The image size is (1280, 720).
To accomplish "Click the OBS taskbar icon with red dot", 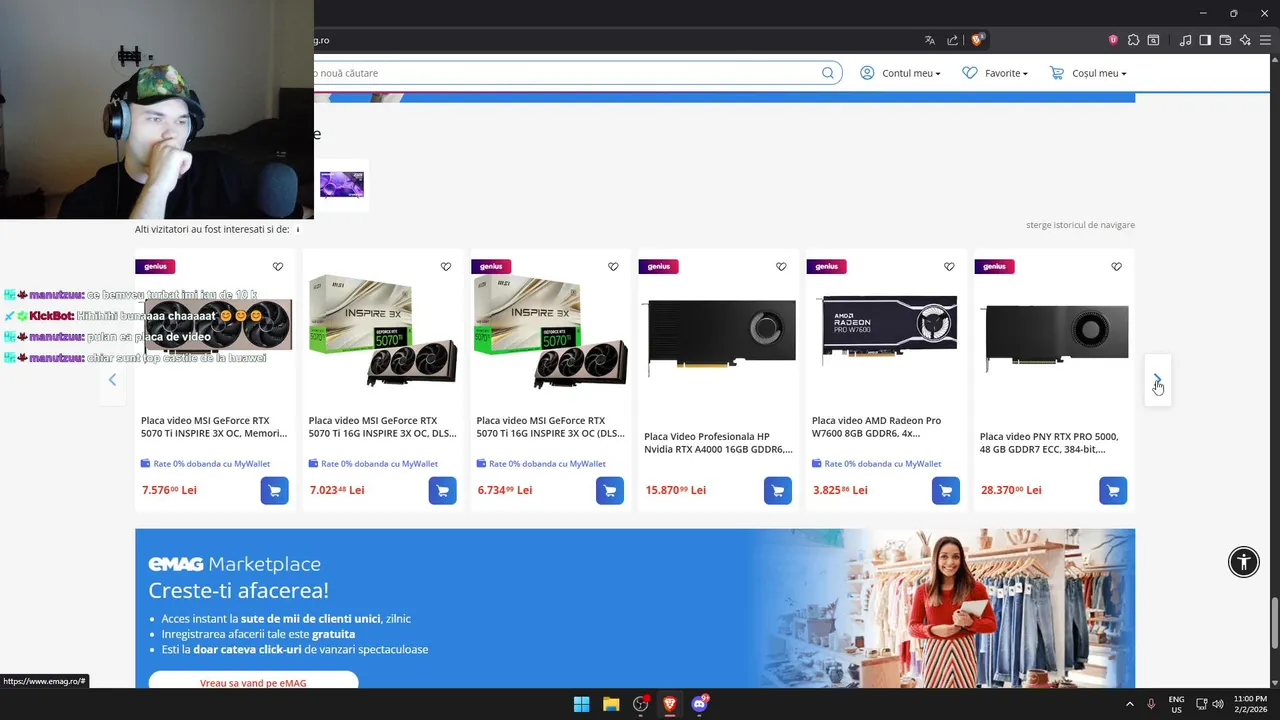I will coord(641,704).
